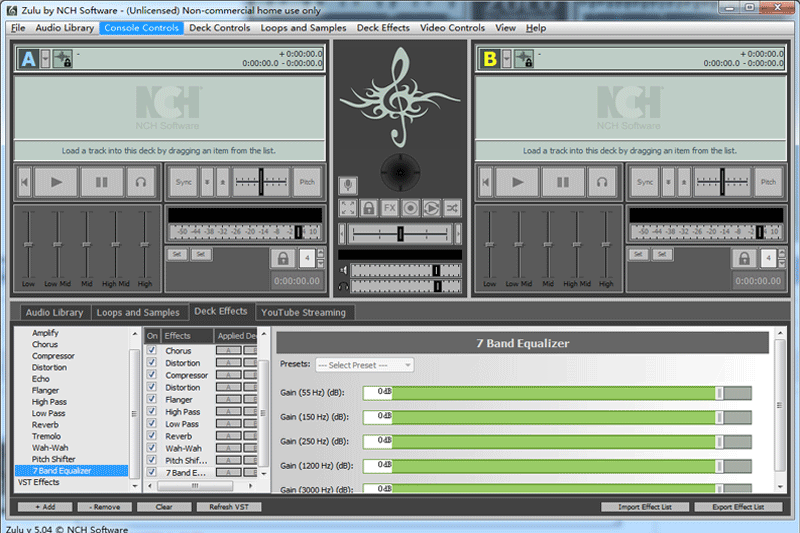Jump to start on Deck A
This screenshot has height=533, width=800.
(24, 182)
